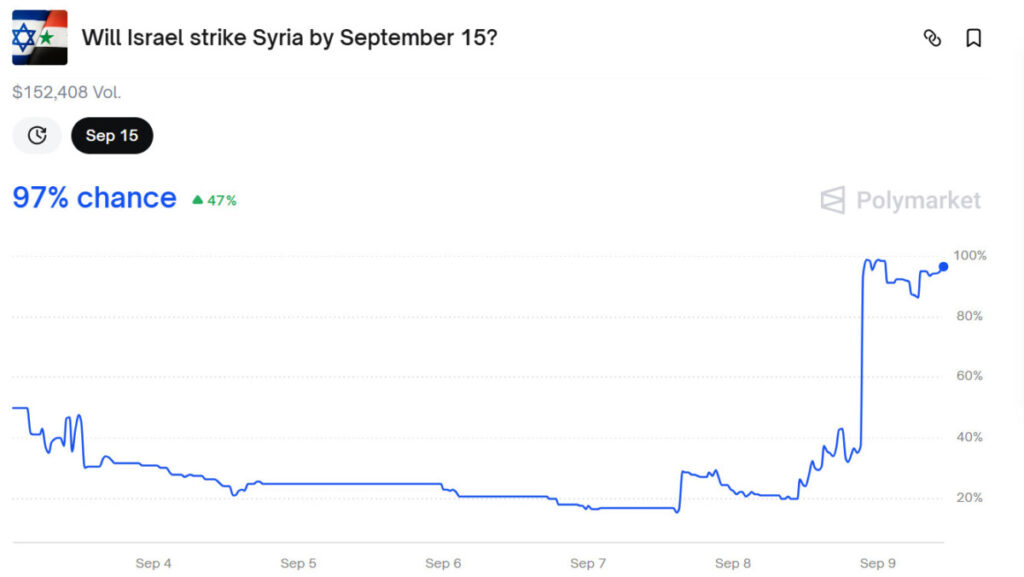Image resolution: width=1024 pixels, height=577 pixels.
Task: Click the Polymarket logo watermark
Action: tap(900, 200)
